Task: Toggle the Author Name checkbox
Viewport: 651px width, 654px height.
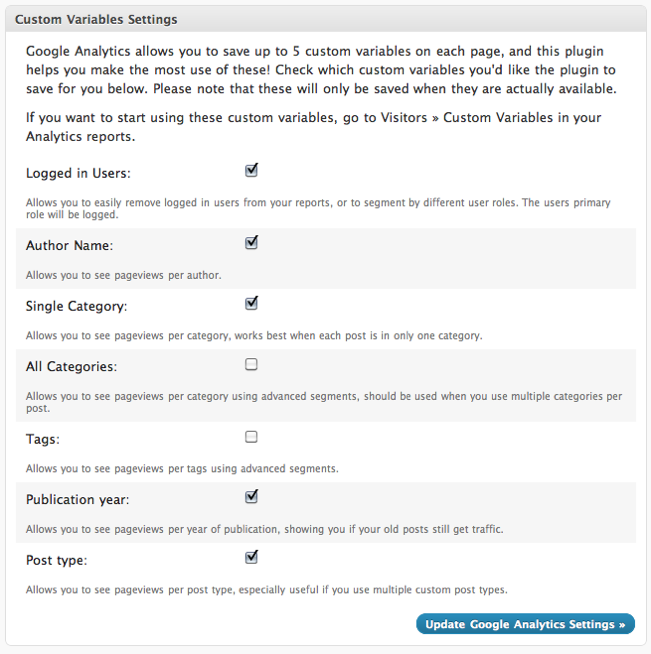Action: click(x=251, y=243)
